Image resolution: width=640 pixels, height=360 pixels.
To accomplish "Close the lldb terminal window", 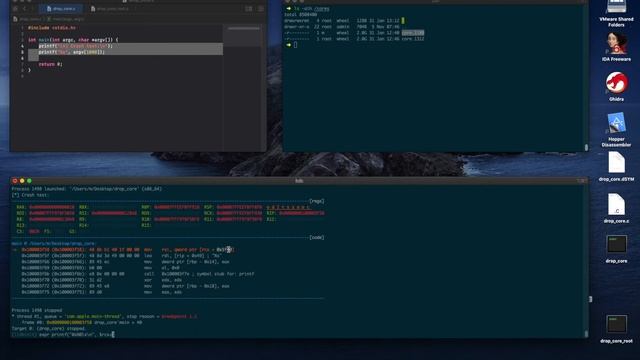I will (x=15, y=181).
